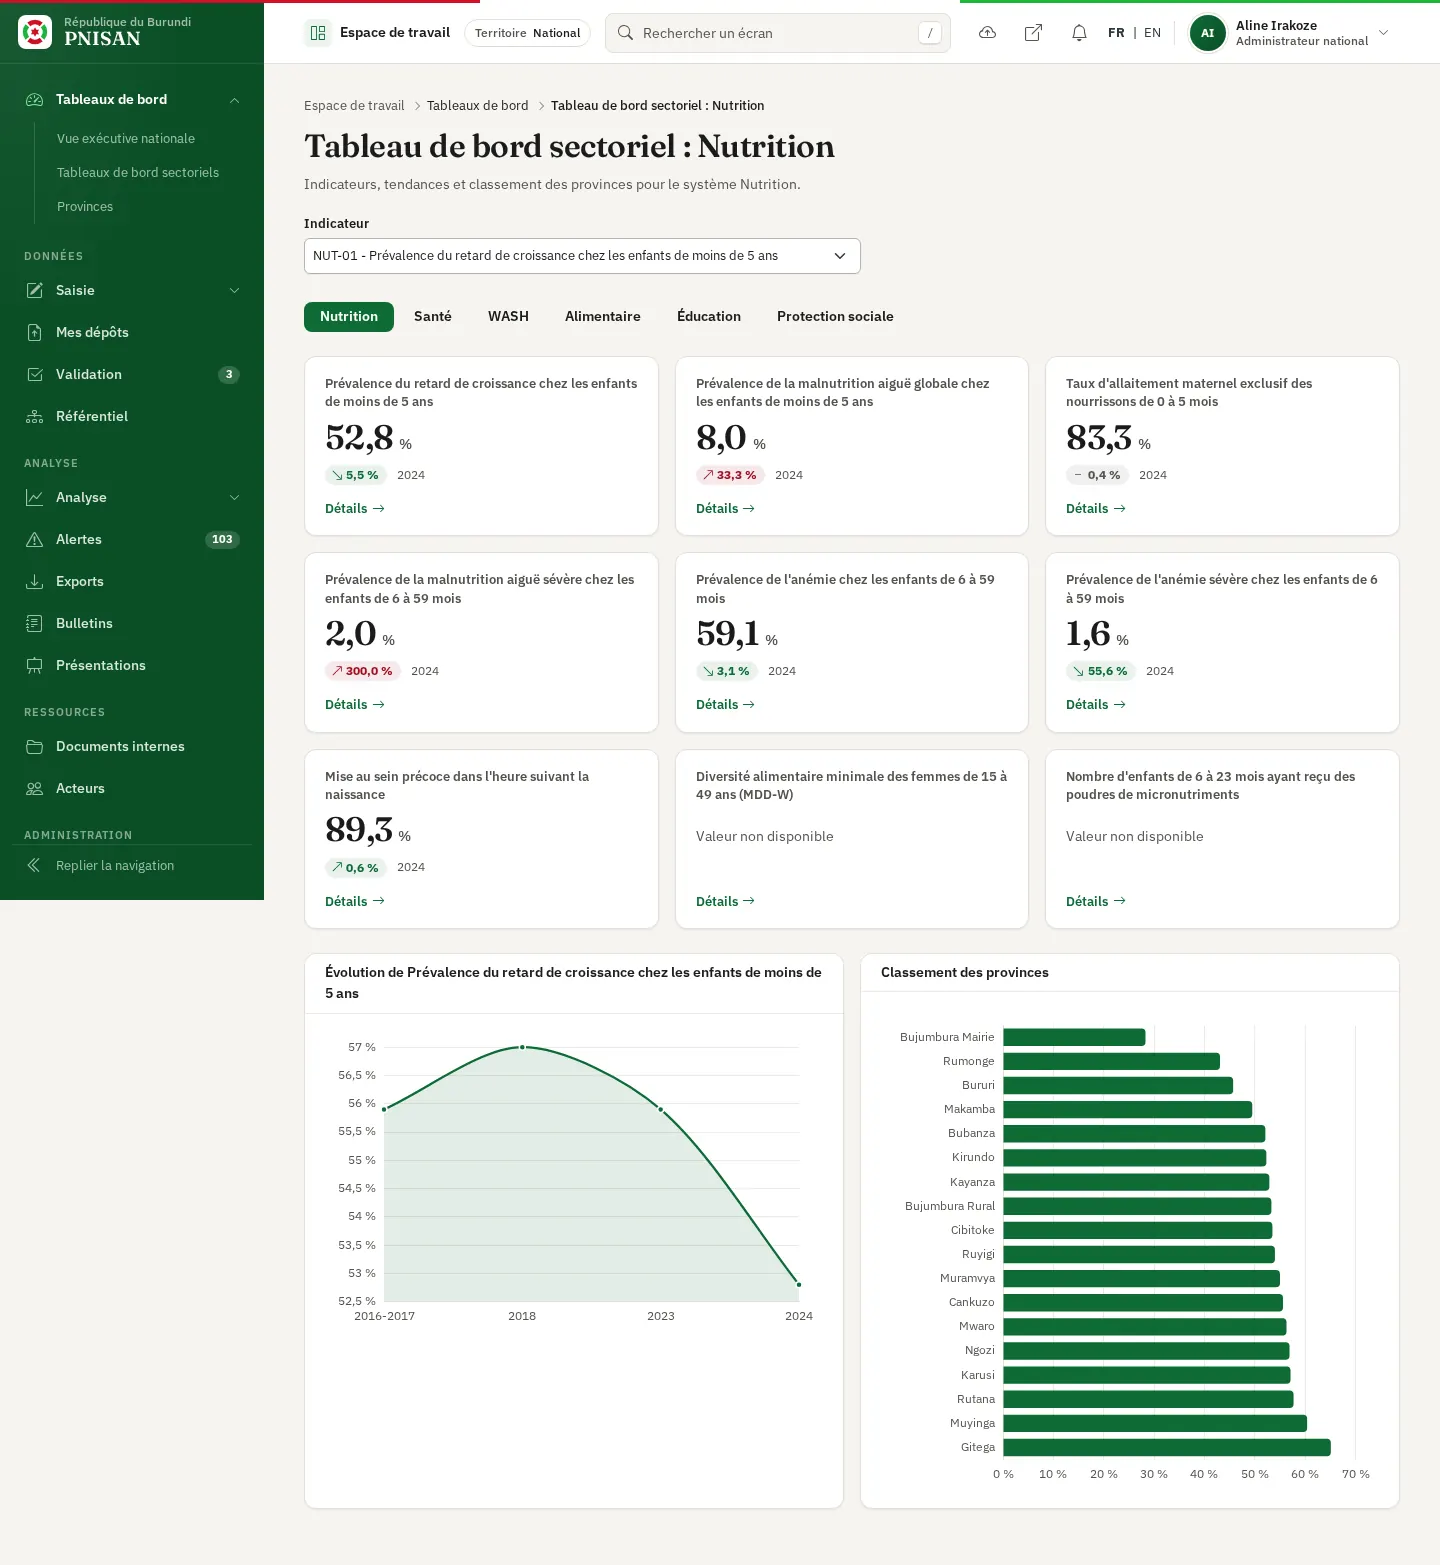Viewport: 1440px width, 1565px height.
Task: Switch to the Santé tab
Action: [433, 316]
